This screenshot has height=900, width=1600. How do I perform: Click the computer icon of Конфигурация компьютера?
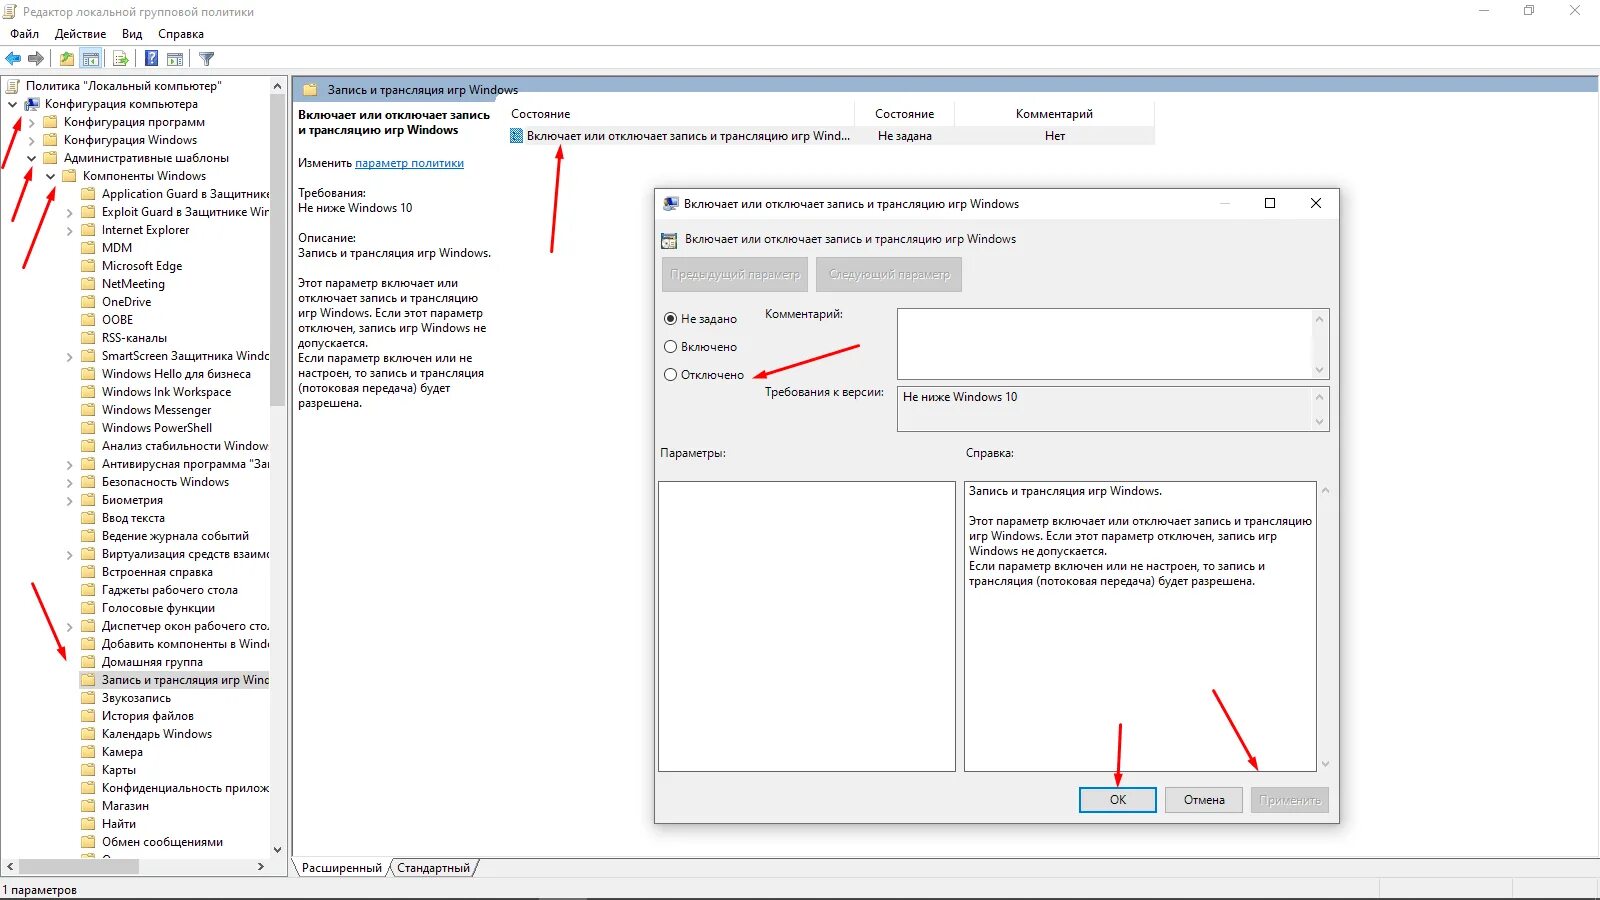point(32,104)
